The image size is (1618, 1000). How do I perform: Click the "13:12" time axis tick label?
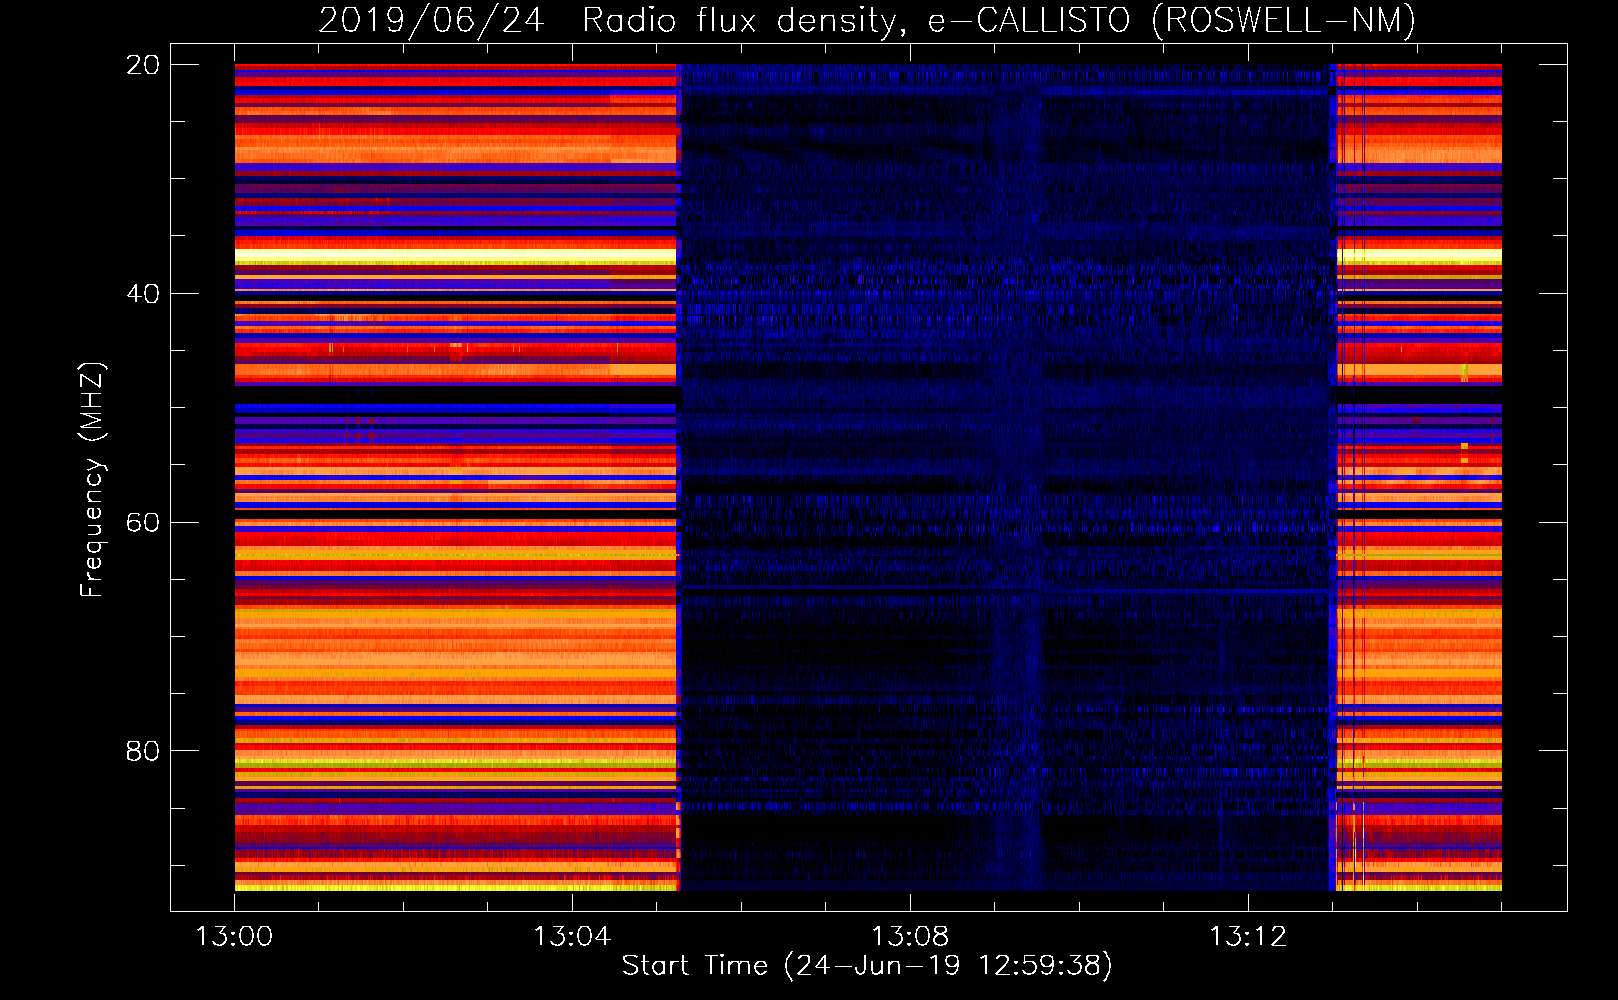pyautogui.click(x=1248, y=937)
